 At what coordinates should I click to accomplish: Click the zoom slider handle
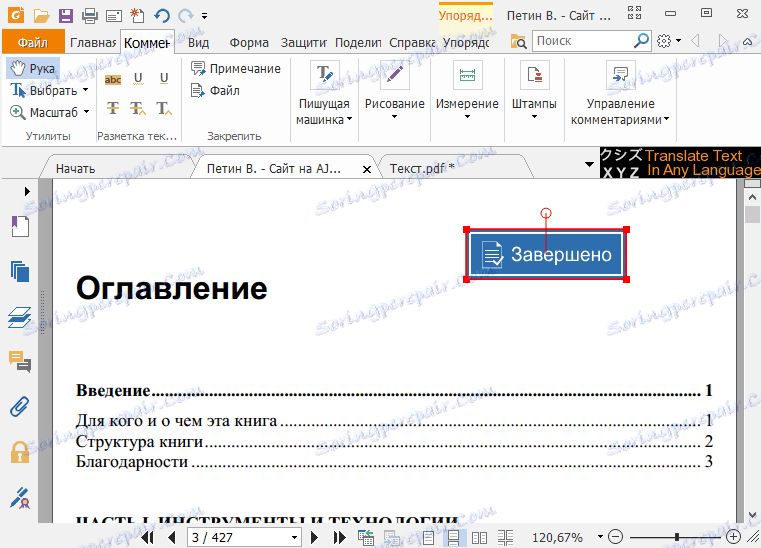coord(677,537)
